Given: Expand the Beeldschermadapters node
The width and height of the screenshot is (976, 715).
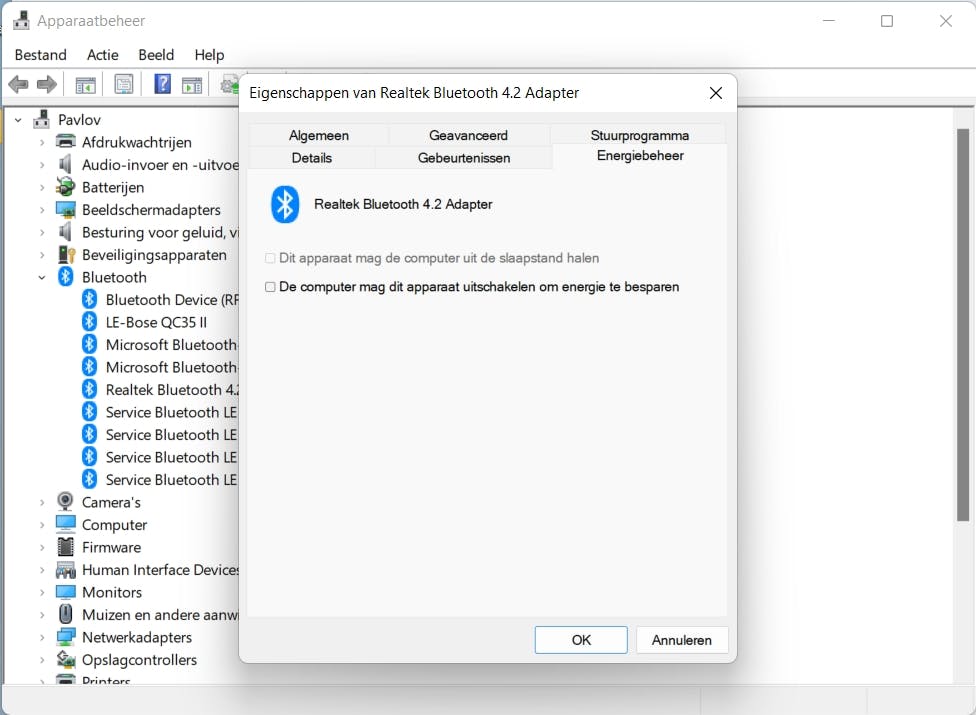Looking at the screenshot, I should coord(42,210).
